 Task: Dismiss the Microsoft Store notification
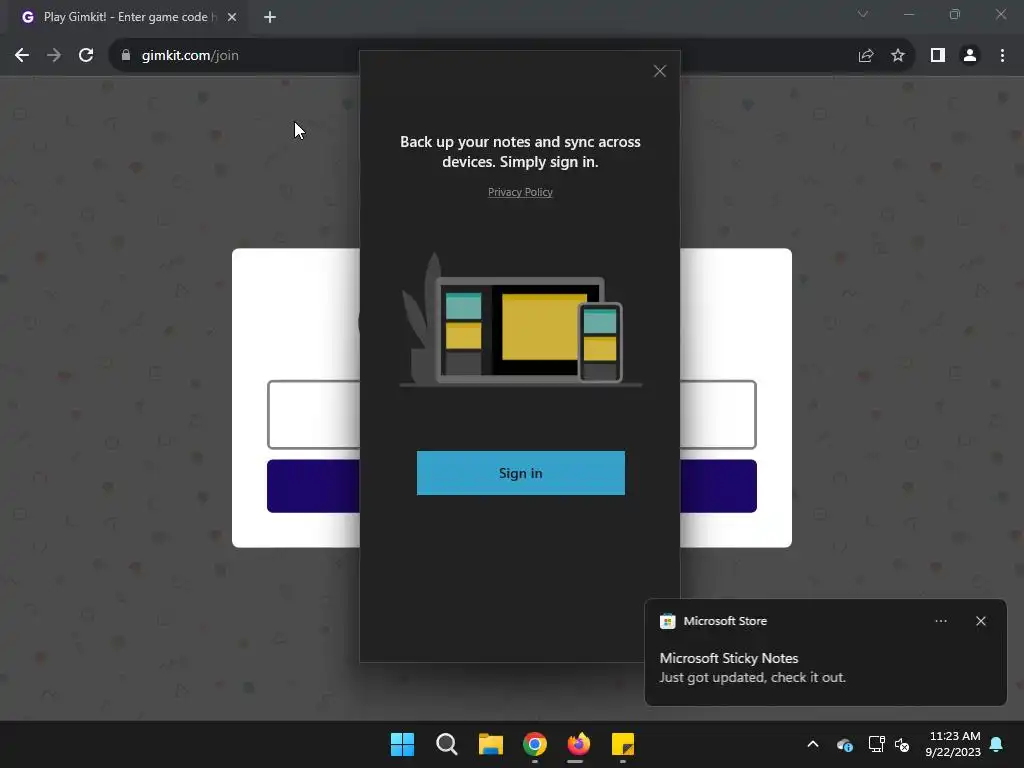tap(980, 621)
